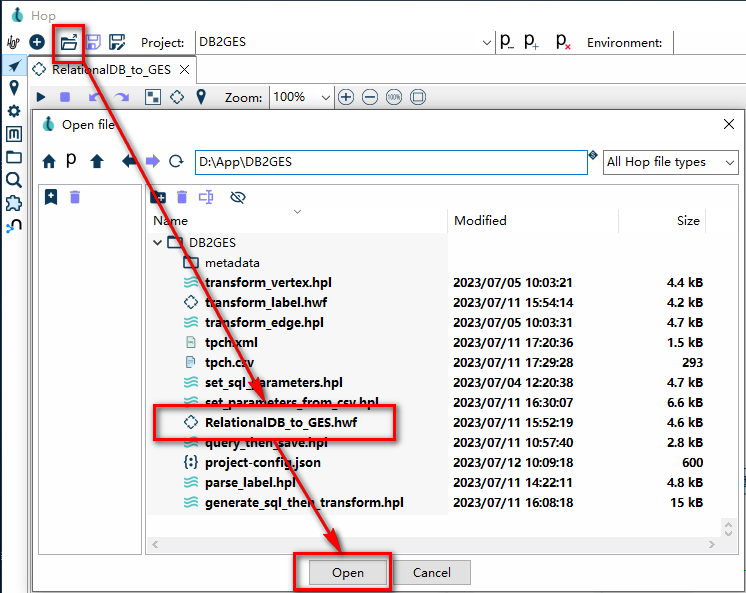Click the project folder P icon

pyautogui.click(x=71, y=161)
